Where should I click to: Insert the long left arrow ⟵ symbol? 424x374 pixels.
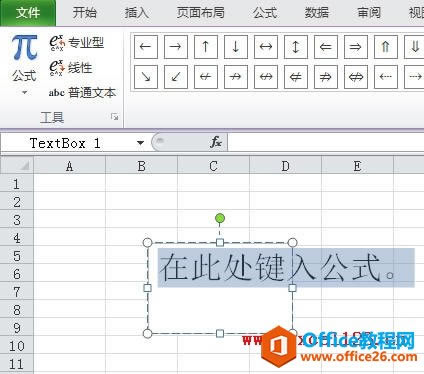click(x=386, y=77)
